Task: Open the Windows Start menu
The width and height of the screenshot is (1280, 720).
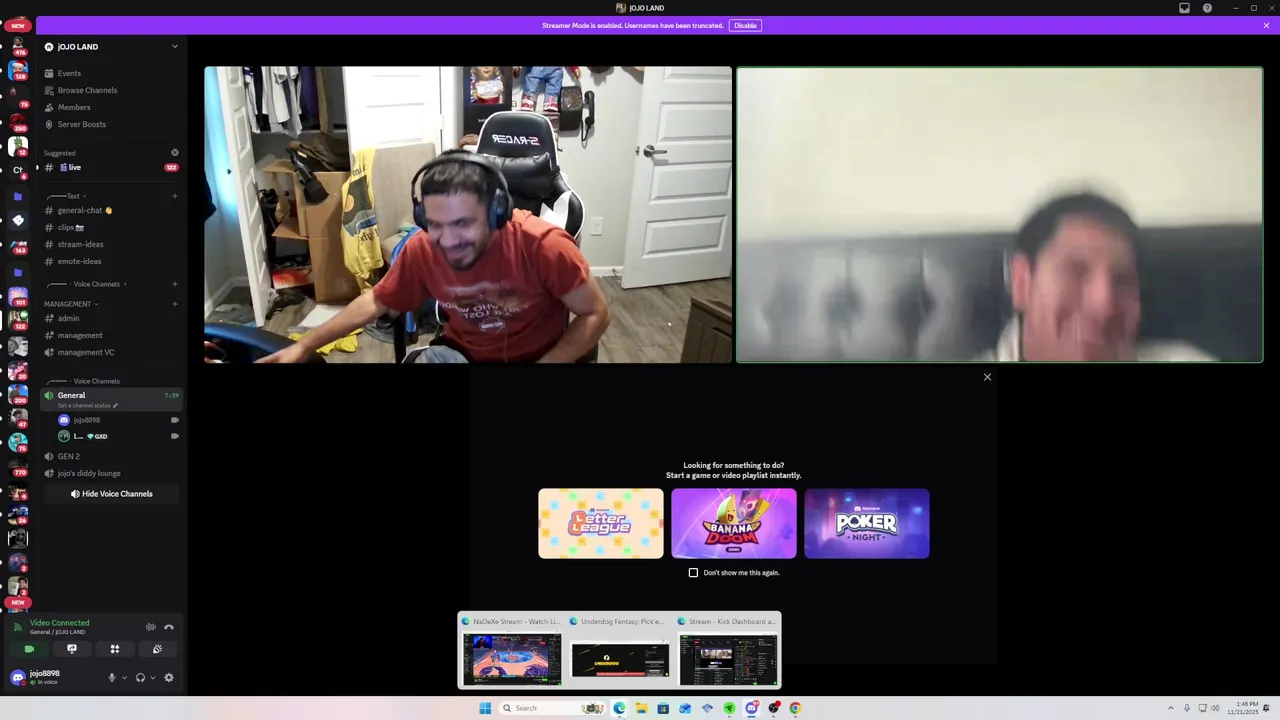Action: [485, 708]
